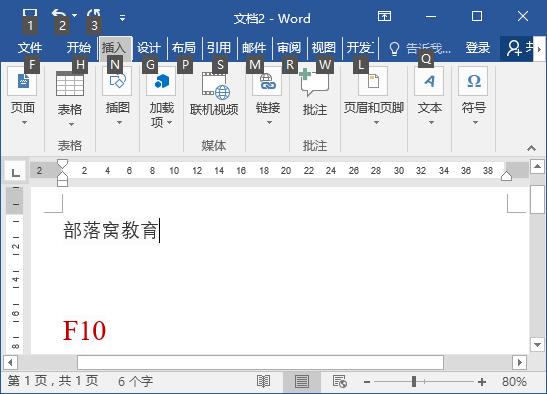This screenshot has height=394, width=547.
Task: Open the 视图 tab
Action: [324, 47]
